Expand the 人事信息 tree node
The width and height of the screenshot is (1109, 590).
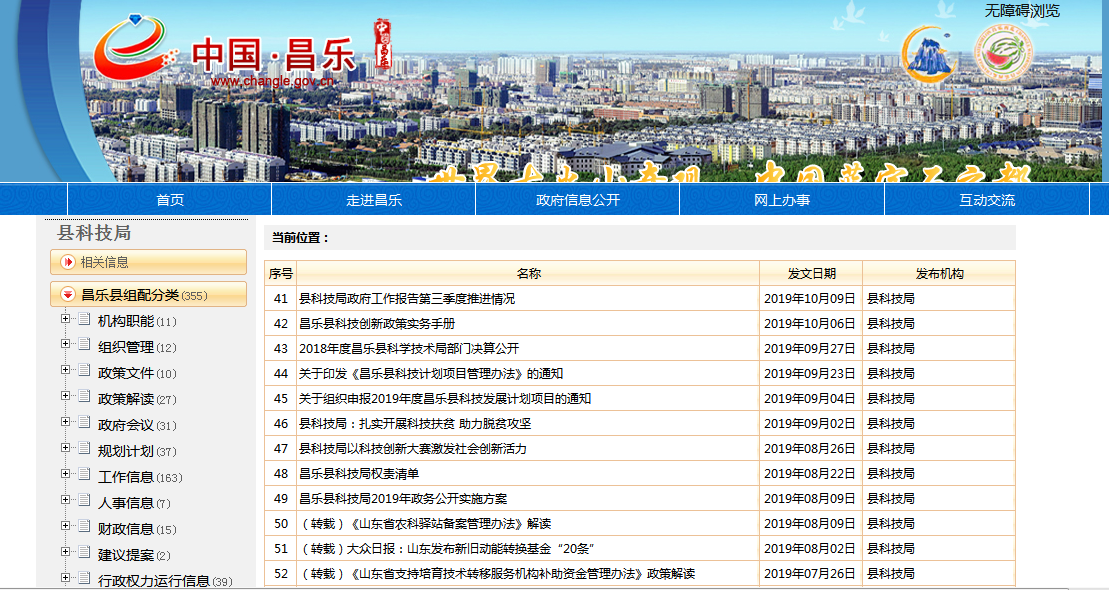[66, 501]
